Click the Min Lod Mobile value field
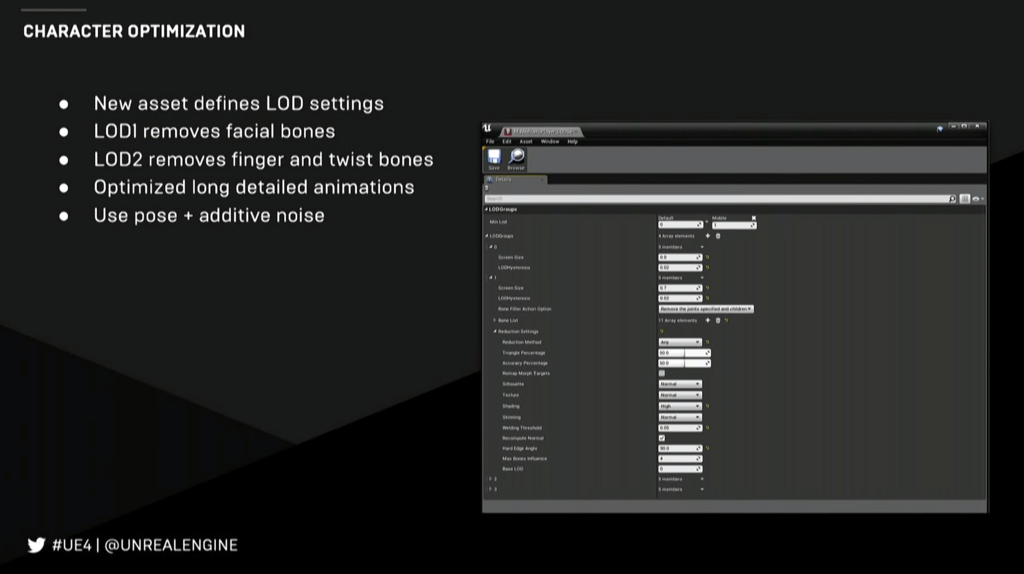 (734, 225)
